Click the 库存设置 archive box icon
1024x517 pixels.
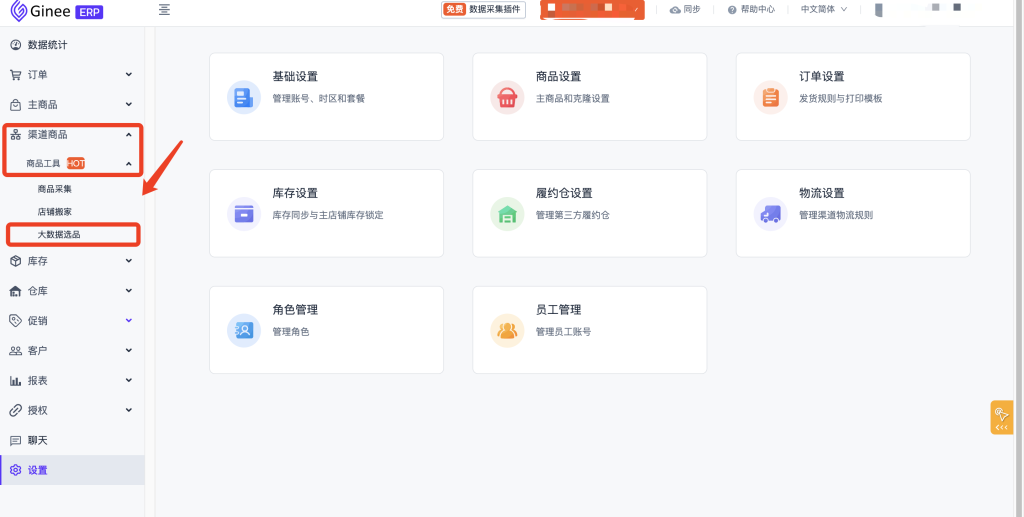244,214
